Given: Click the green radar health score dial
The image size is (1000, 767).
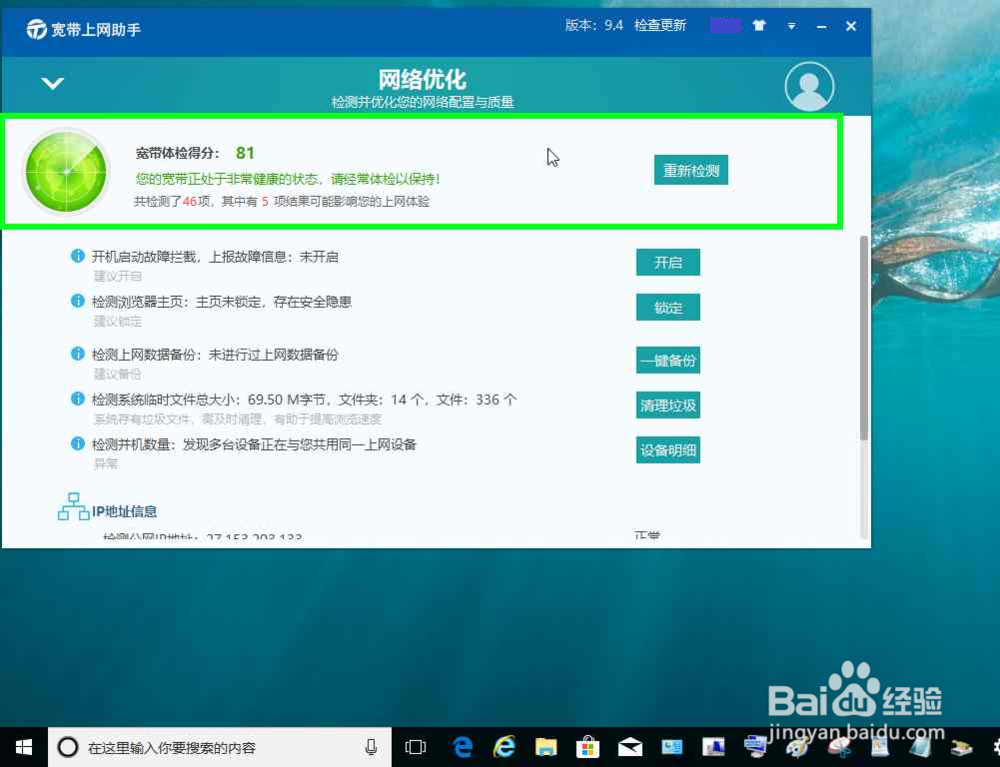Looking at the screenshot, I should click(x=64, y=171).
